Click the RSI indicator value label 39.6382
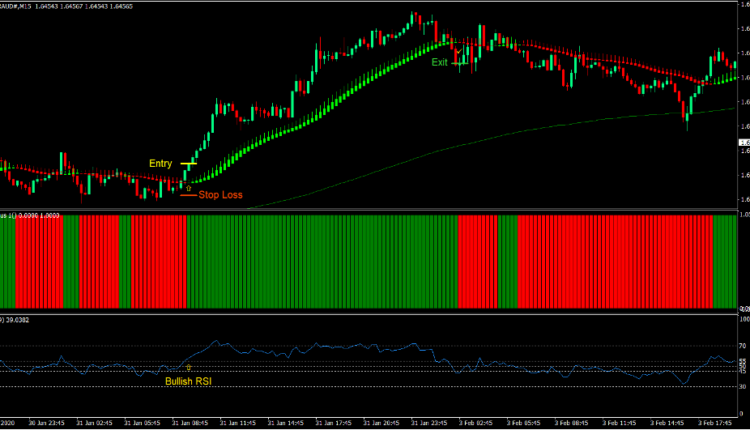The width and height of the screenshot is (750, 430). point(17,319)
